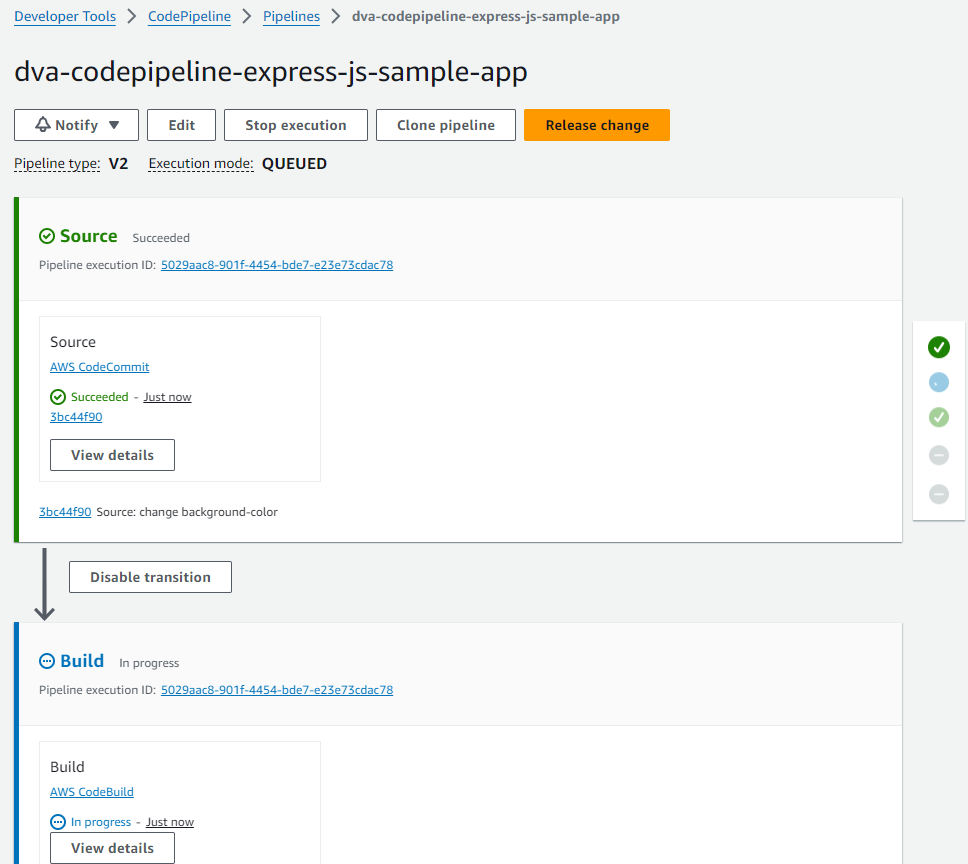Open Pipeline type info label
The width and height of the screenshot is (968, 864).
57,164
